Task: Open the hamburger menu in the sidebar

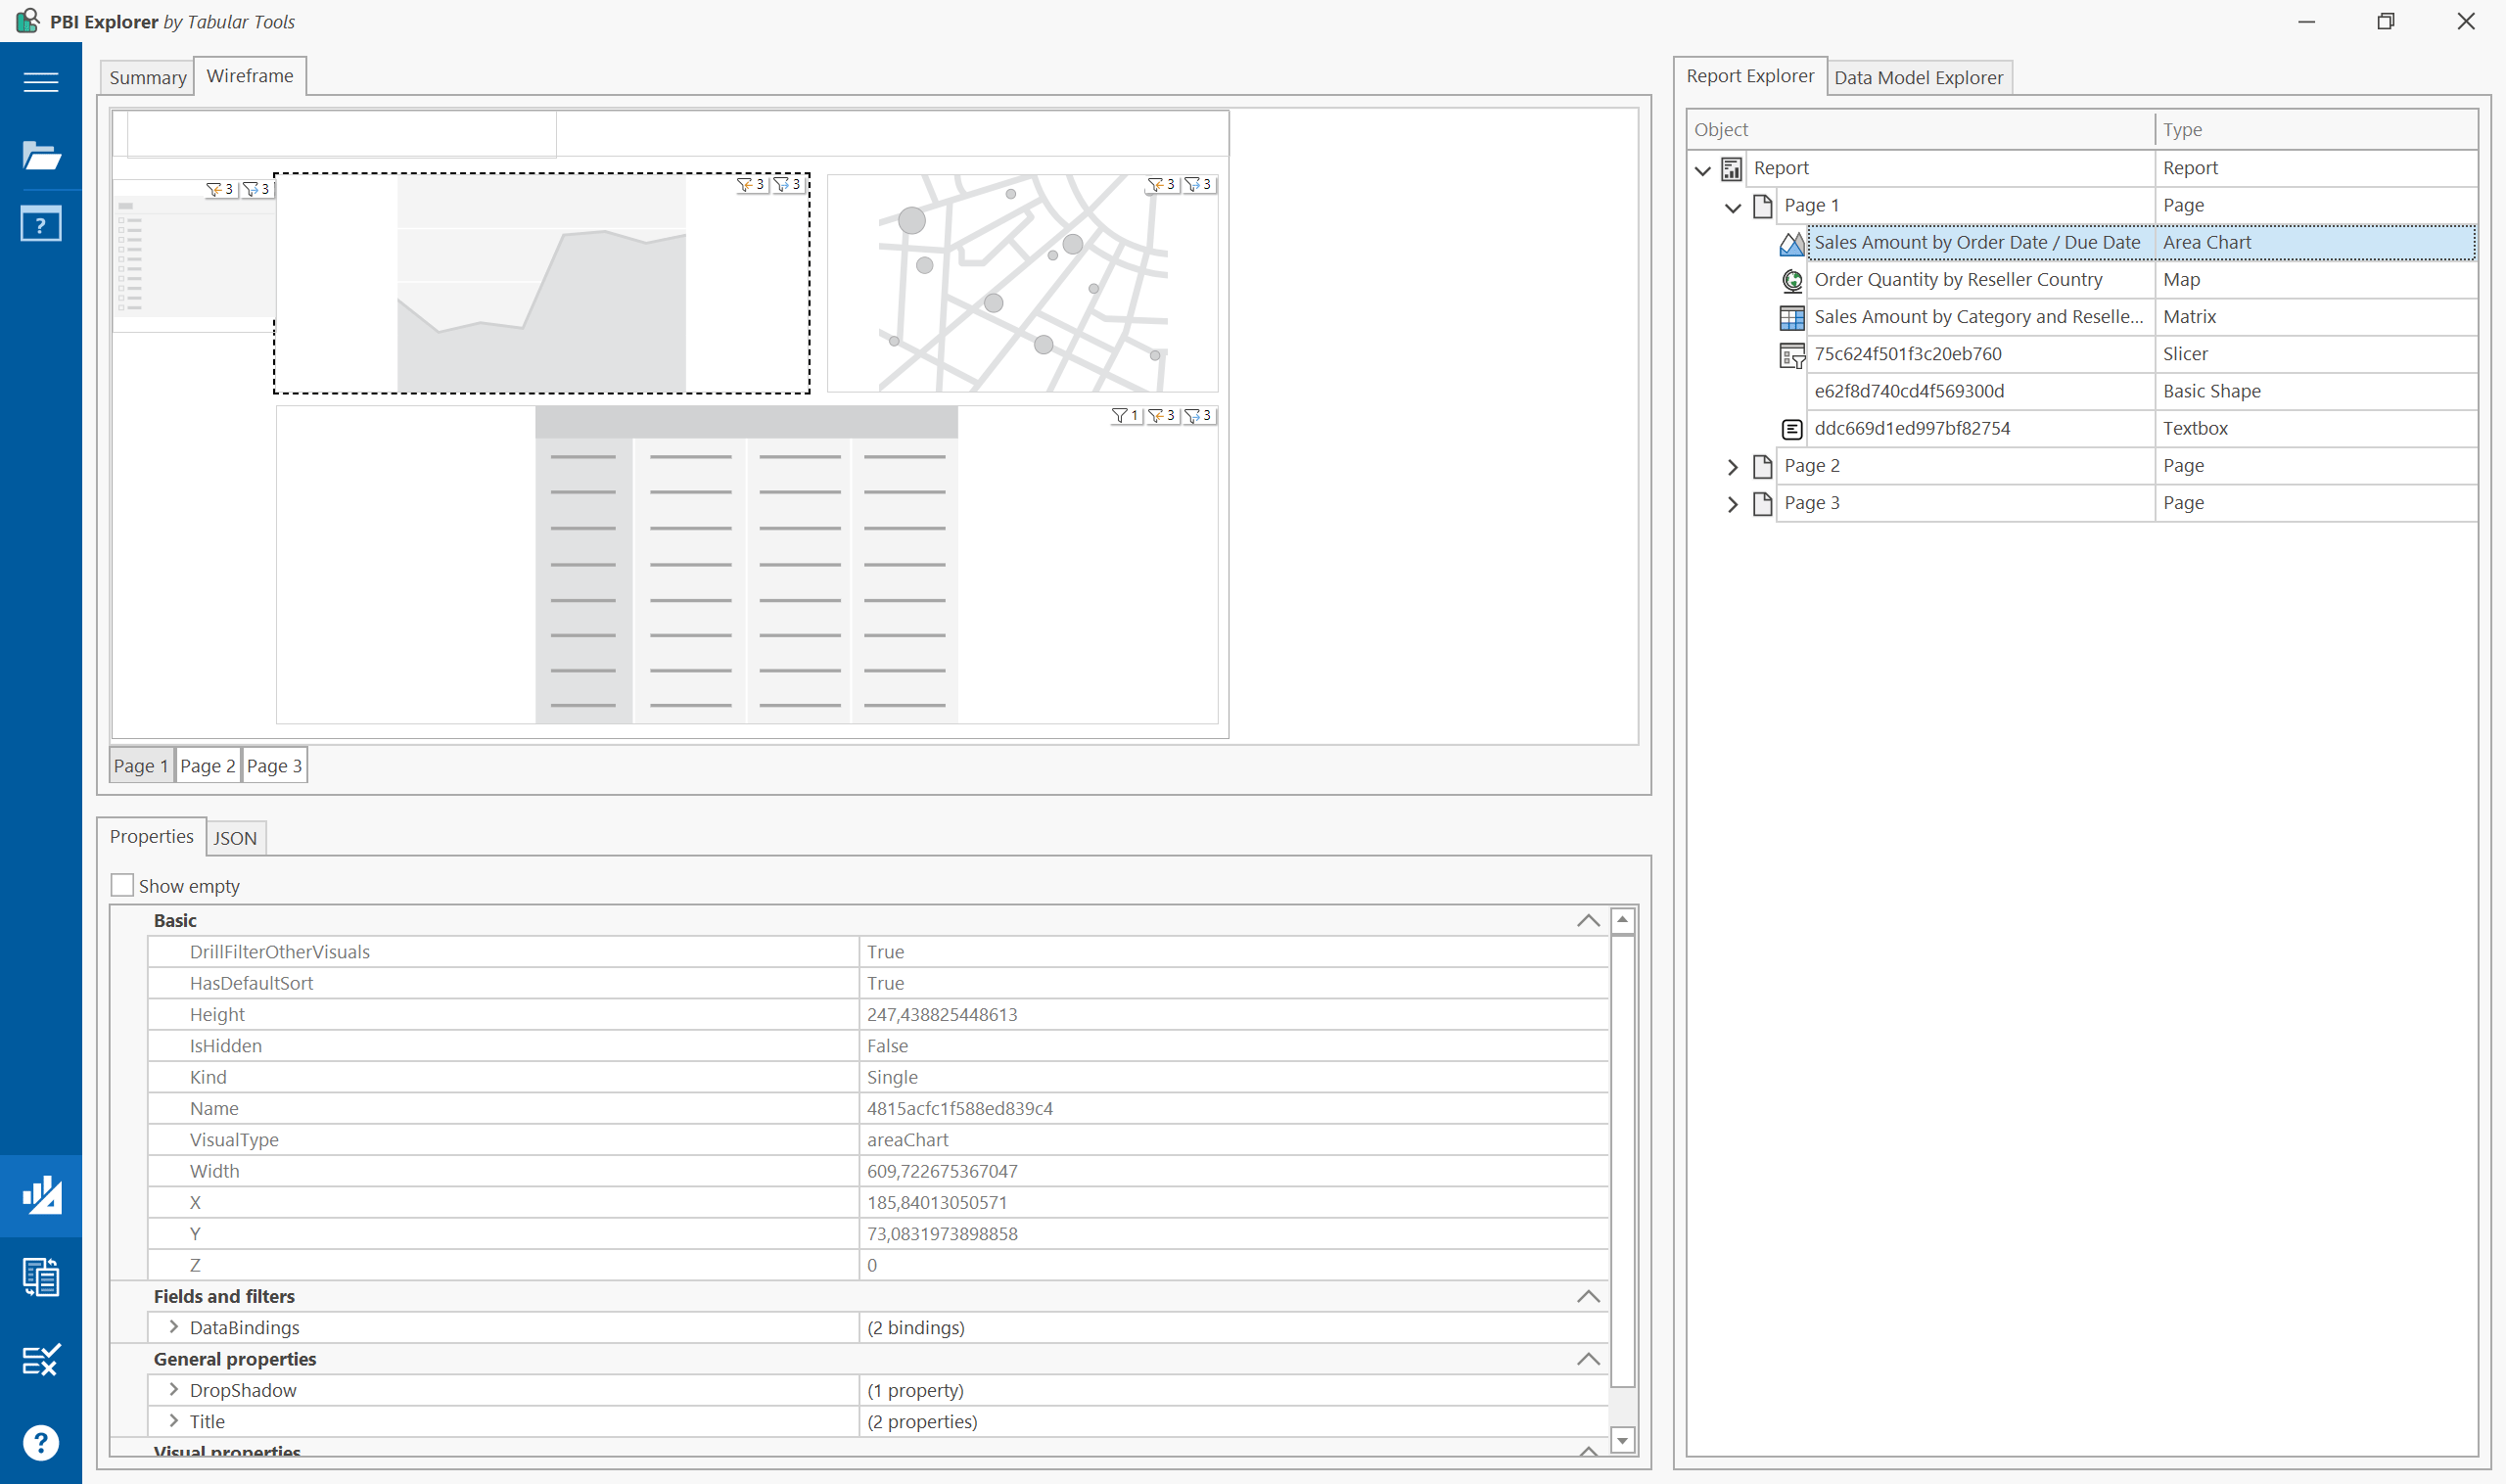Action: [41, 82]
